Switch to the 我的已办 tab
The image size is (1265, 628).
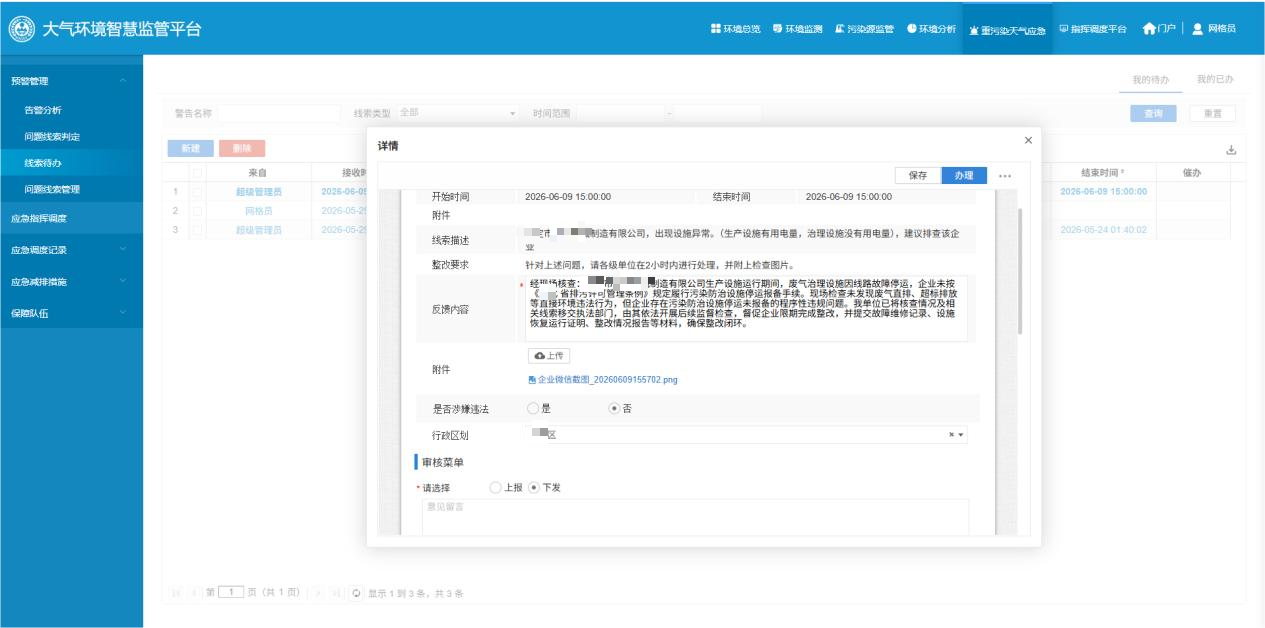1215,79
